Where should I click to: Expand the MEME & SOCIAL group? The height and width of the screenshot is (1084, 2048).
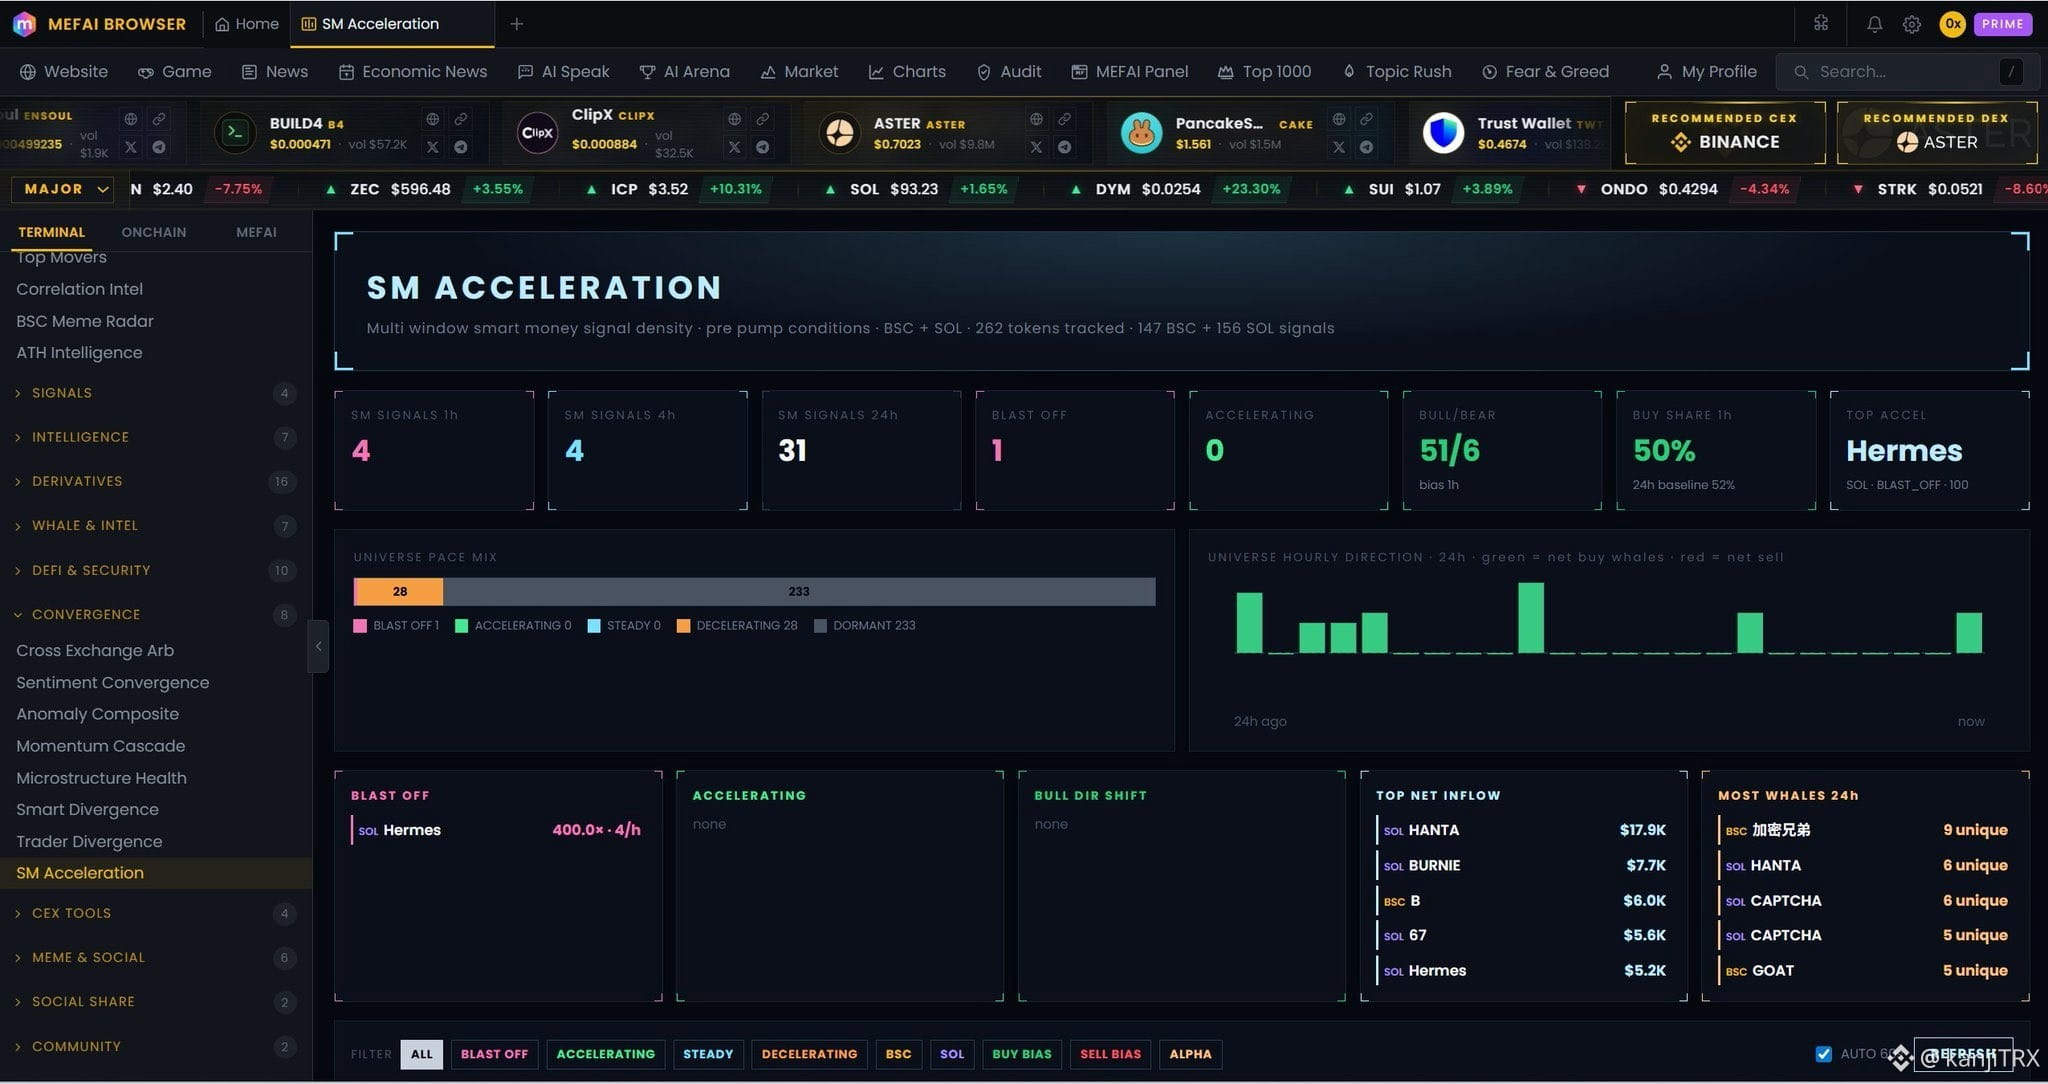coord(156,957)
